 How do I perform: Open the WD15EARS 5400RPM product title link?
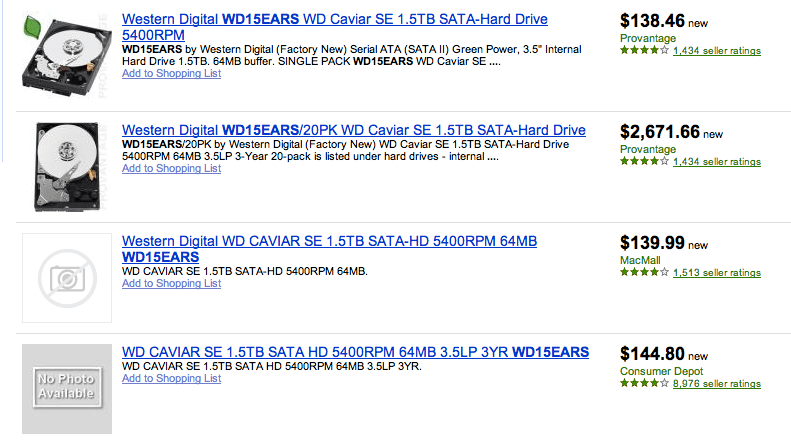[334, 27]
